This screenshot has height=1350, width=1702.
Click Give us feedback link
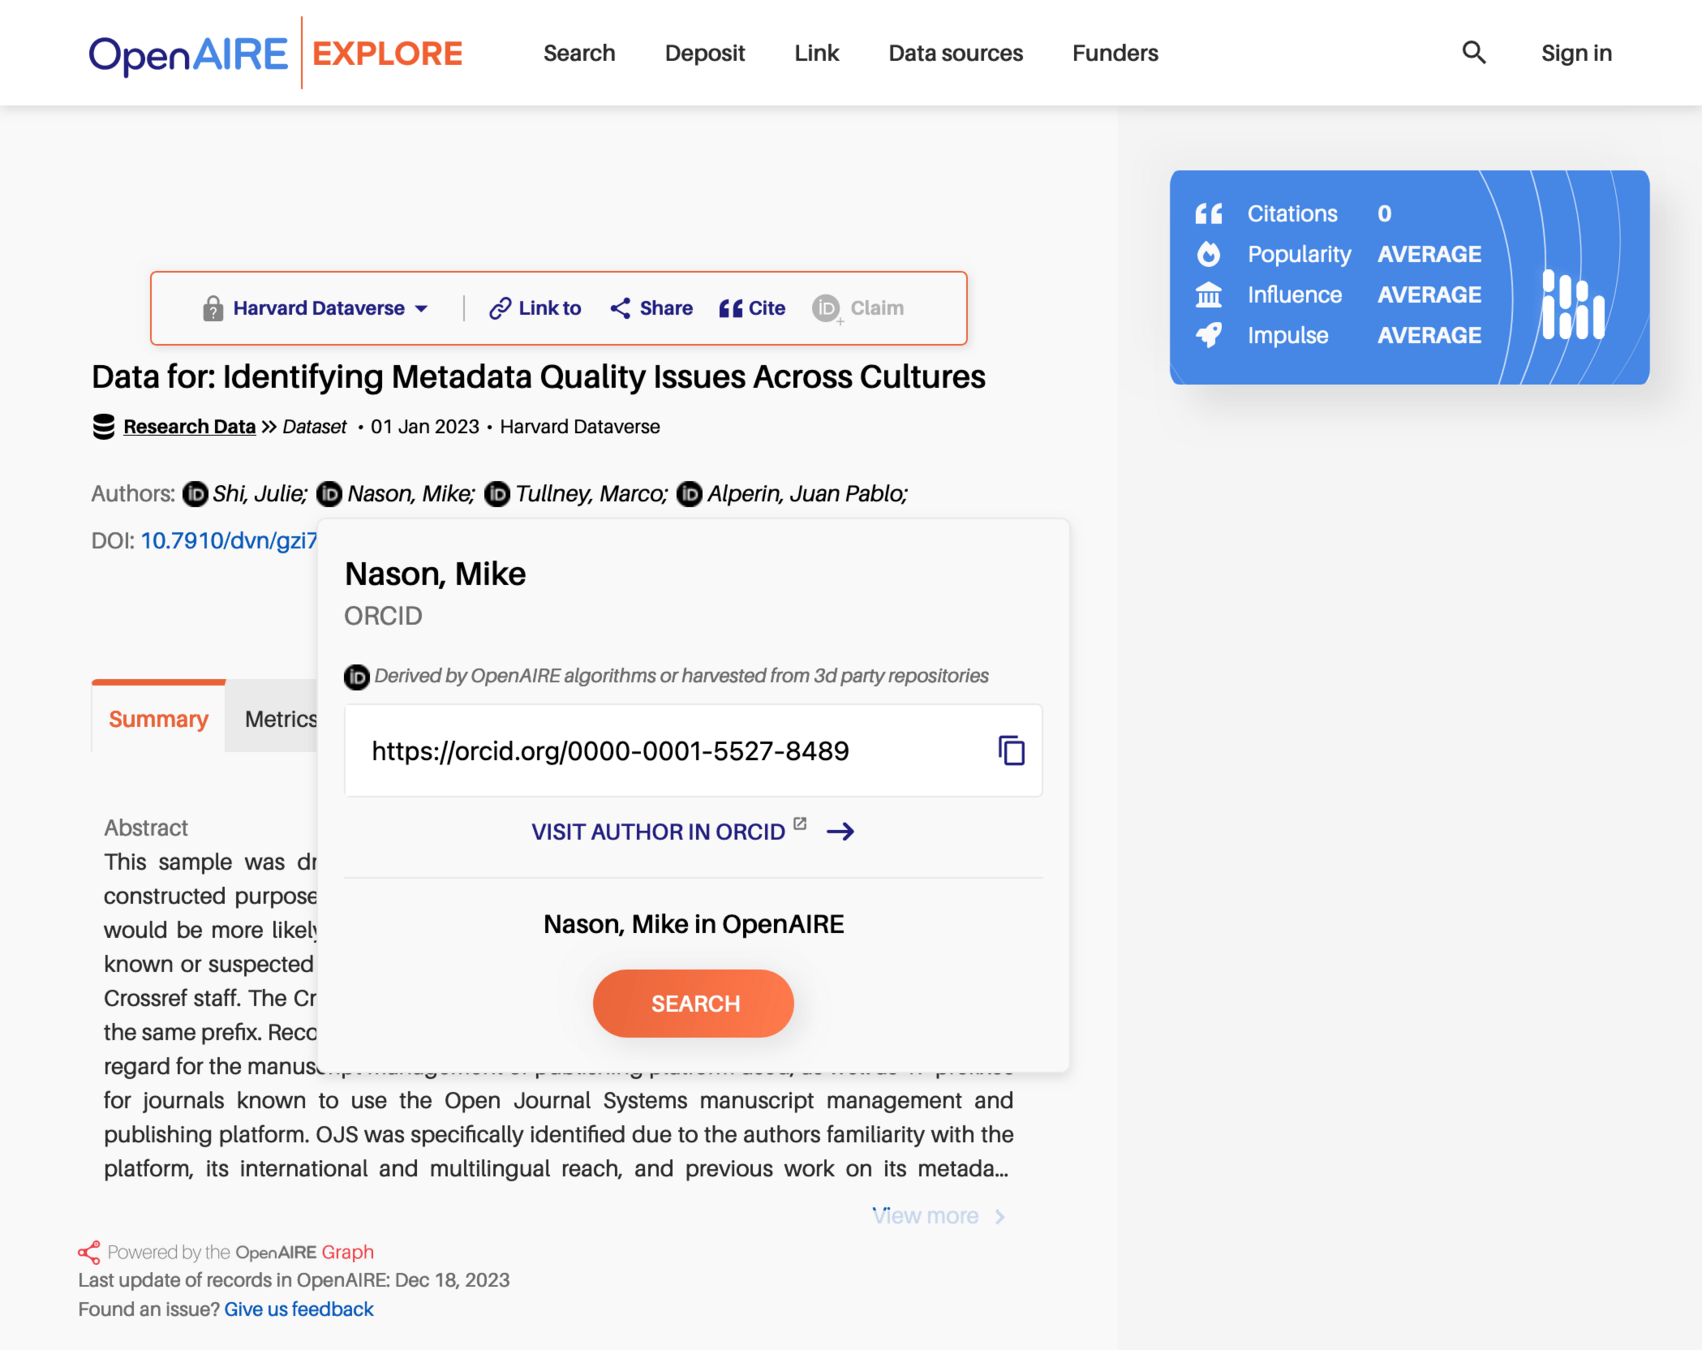click(x=299, y=1309)
